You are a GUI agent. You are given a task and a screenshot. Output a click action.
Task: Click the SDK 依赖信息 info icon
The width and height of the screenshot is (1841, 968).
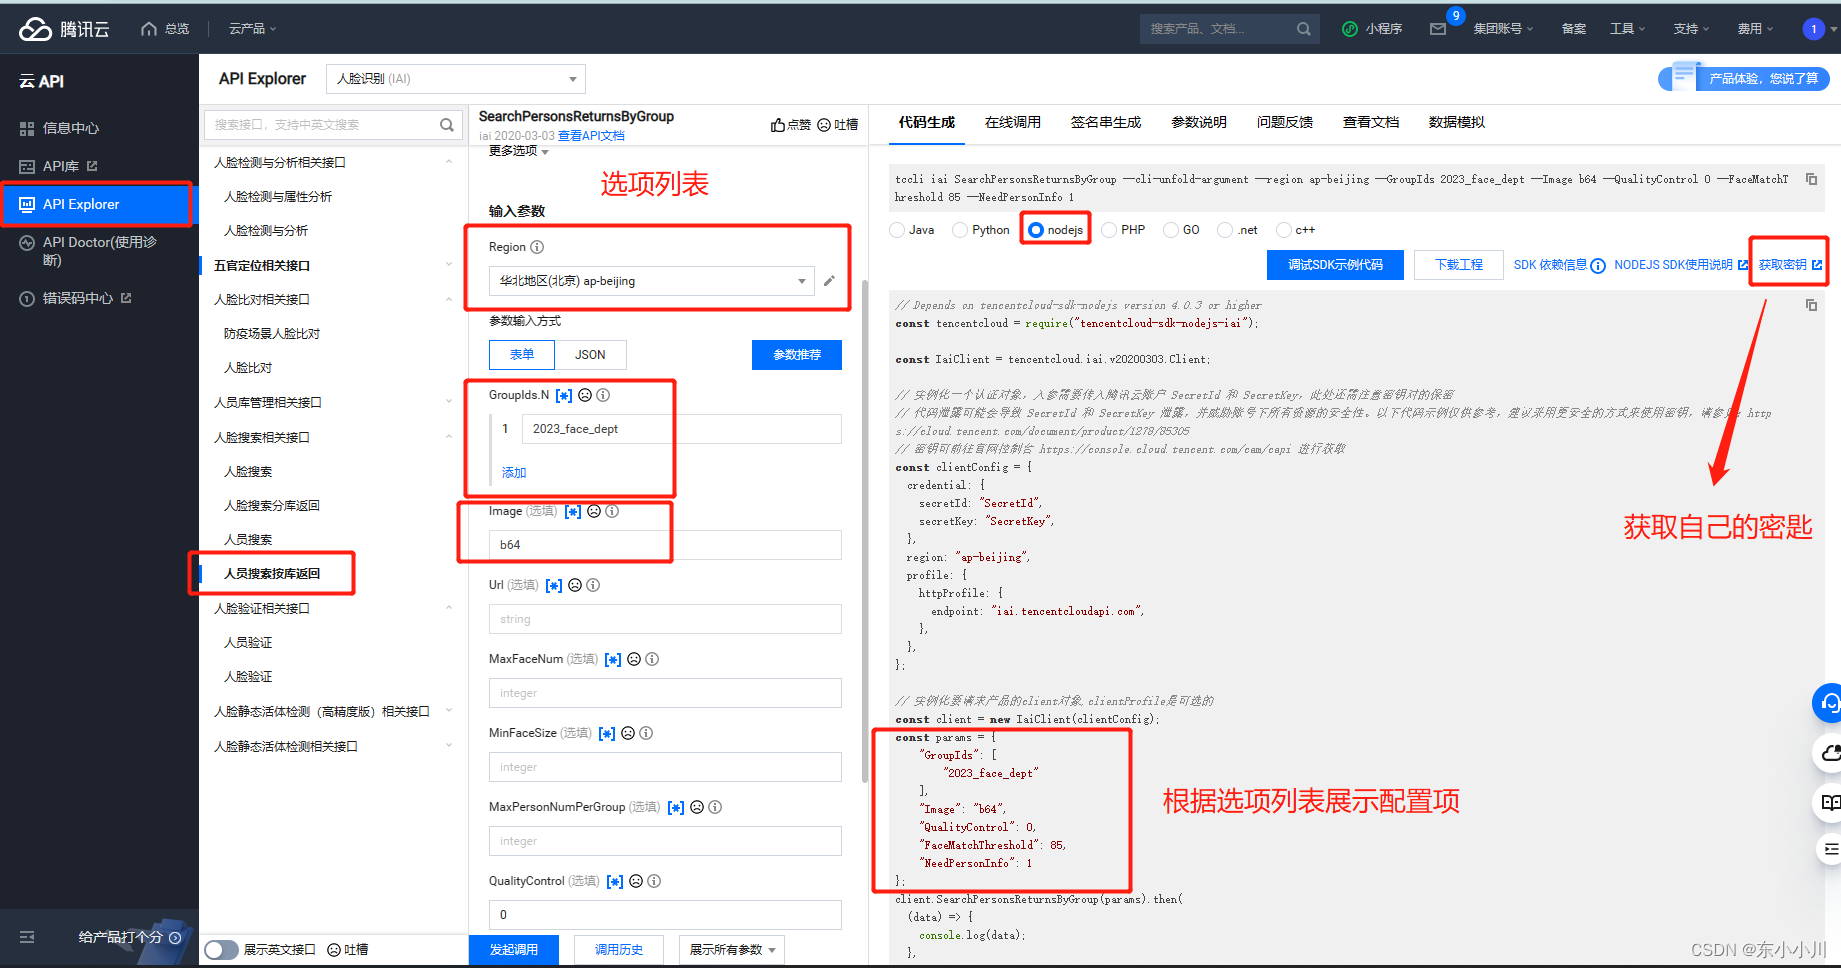[x=1598, y=266]
